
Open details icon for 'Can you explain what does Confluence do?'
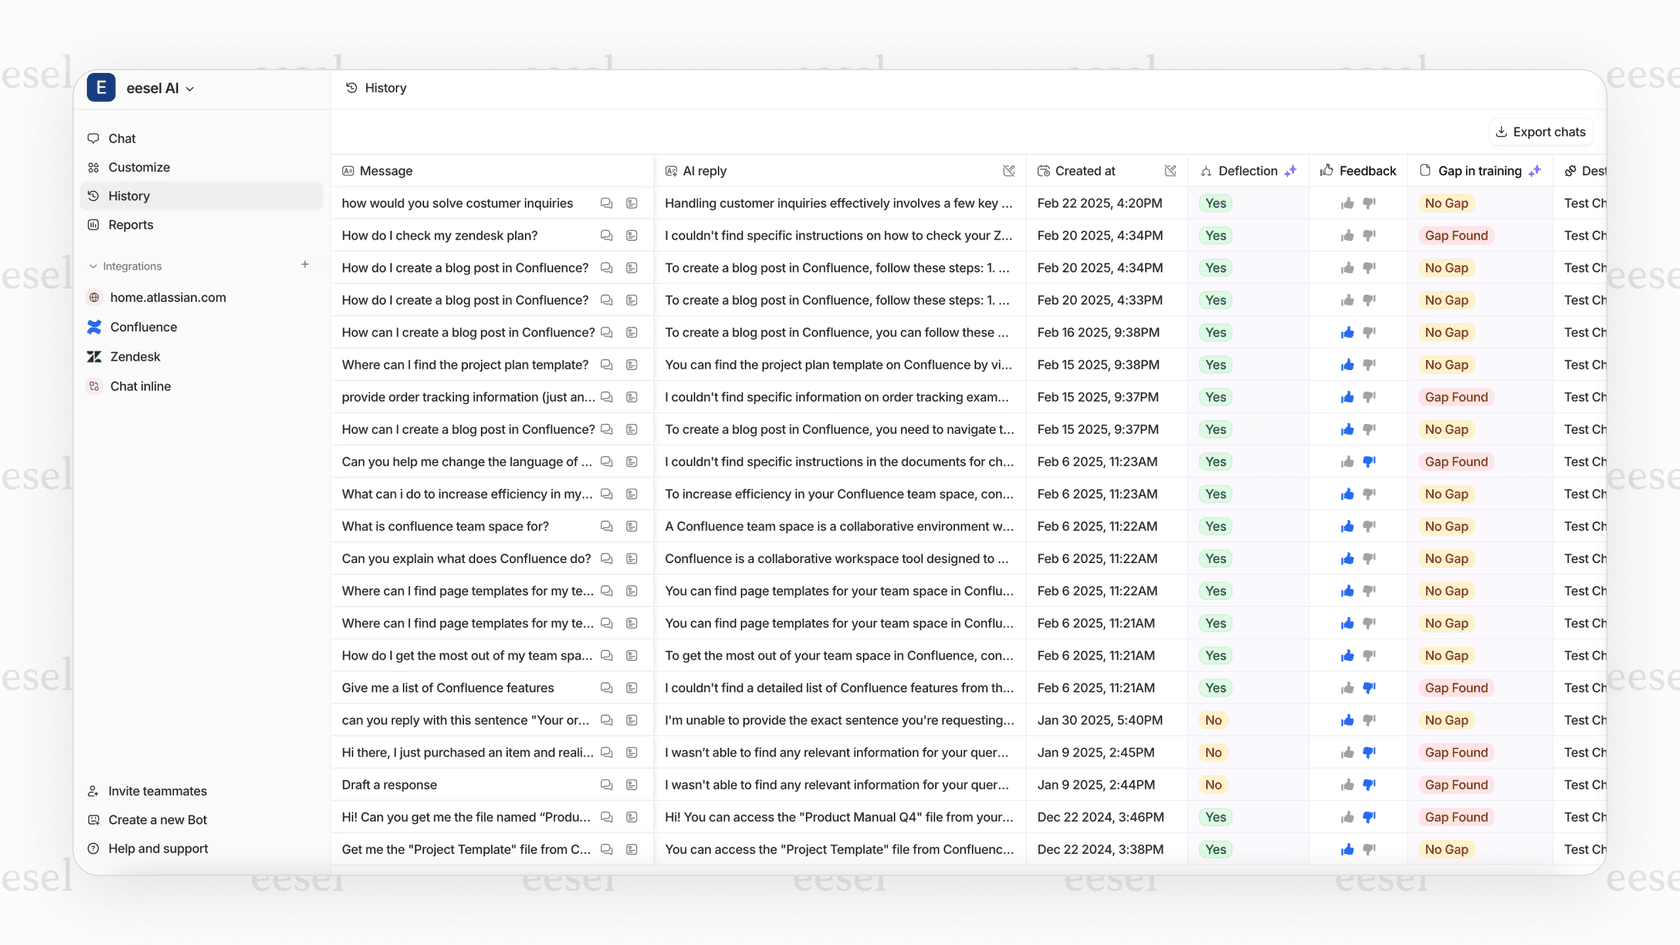(632, 559)
